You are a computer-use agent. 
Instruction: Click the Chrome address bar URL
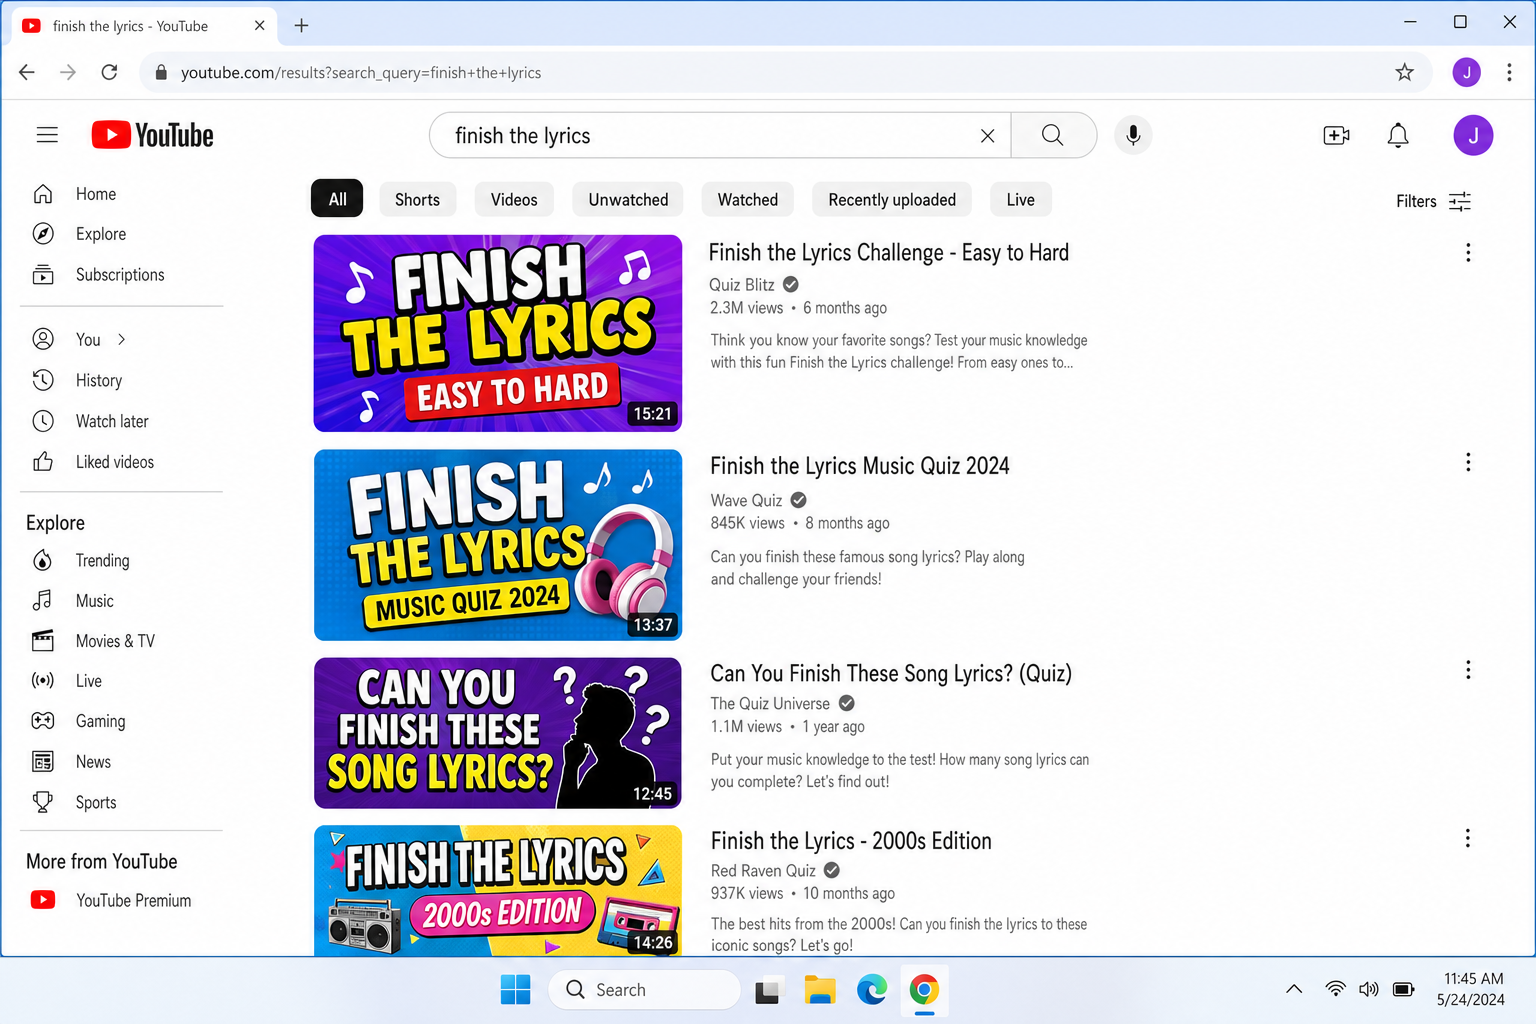[361, 72]
